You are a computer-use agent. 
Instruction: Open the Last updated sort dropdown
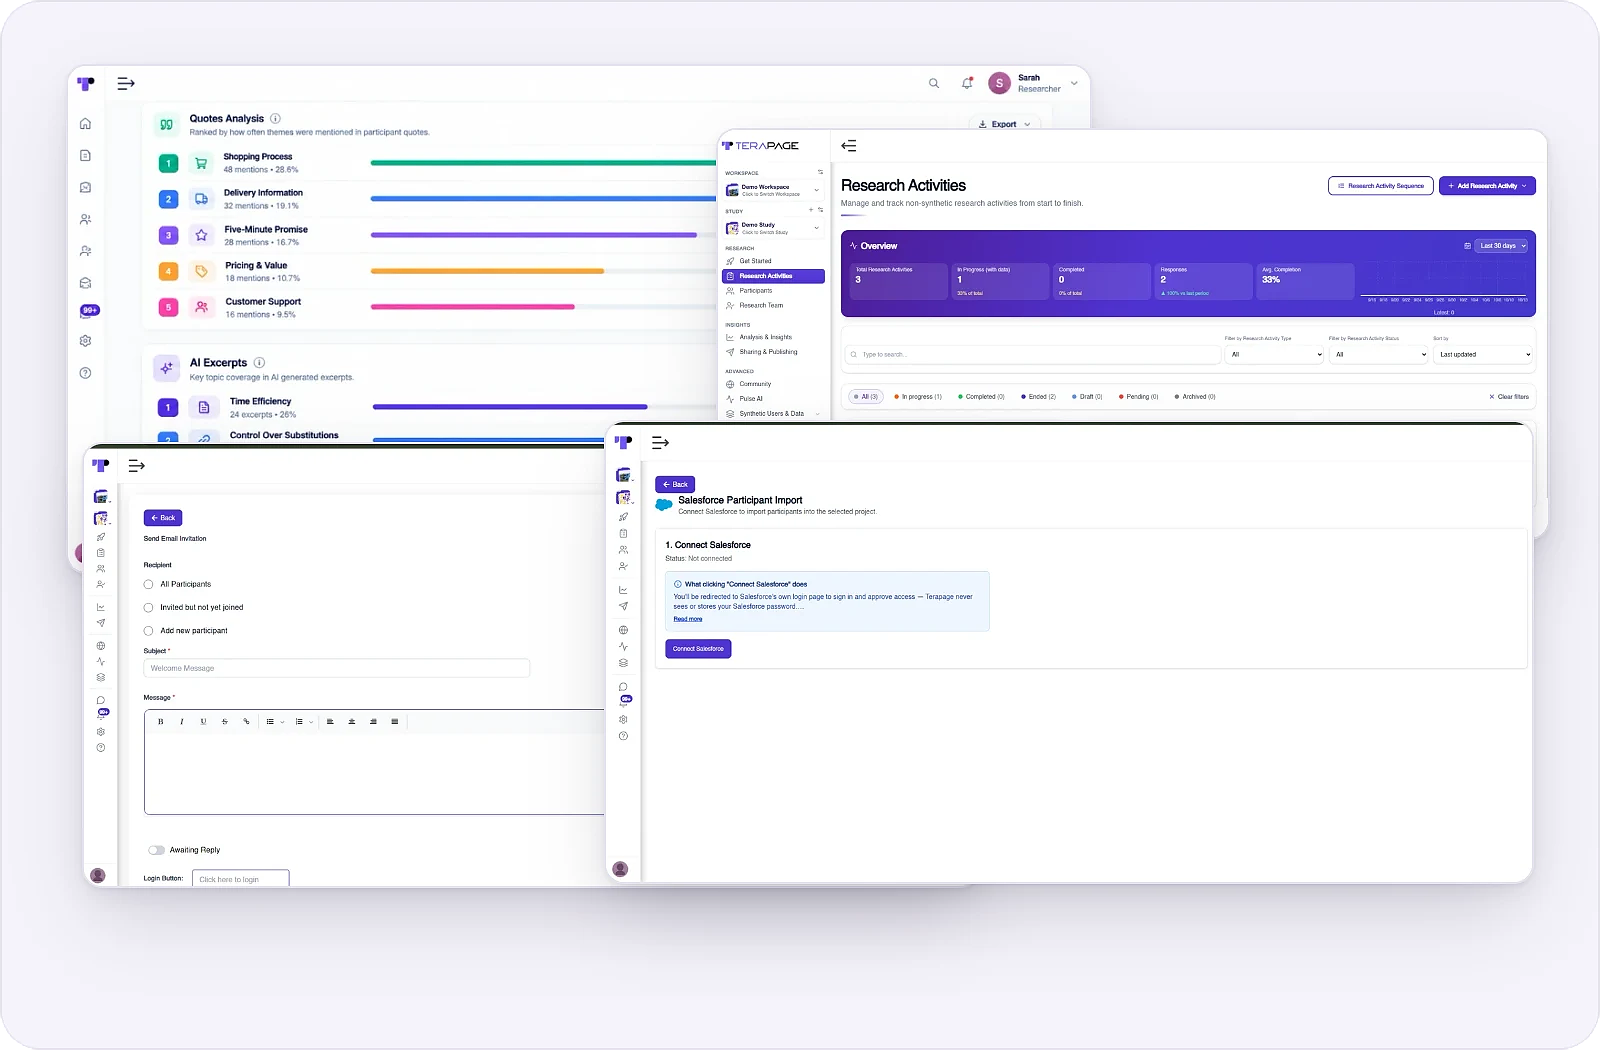point(1484,354)
